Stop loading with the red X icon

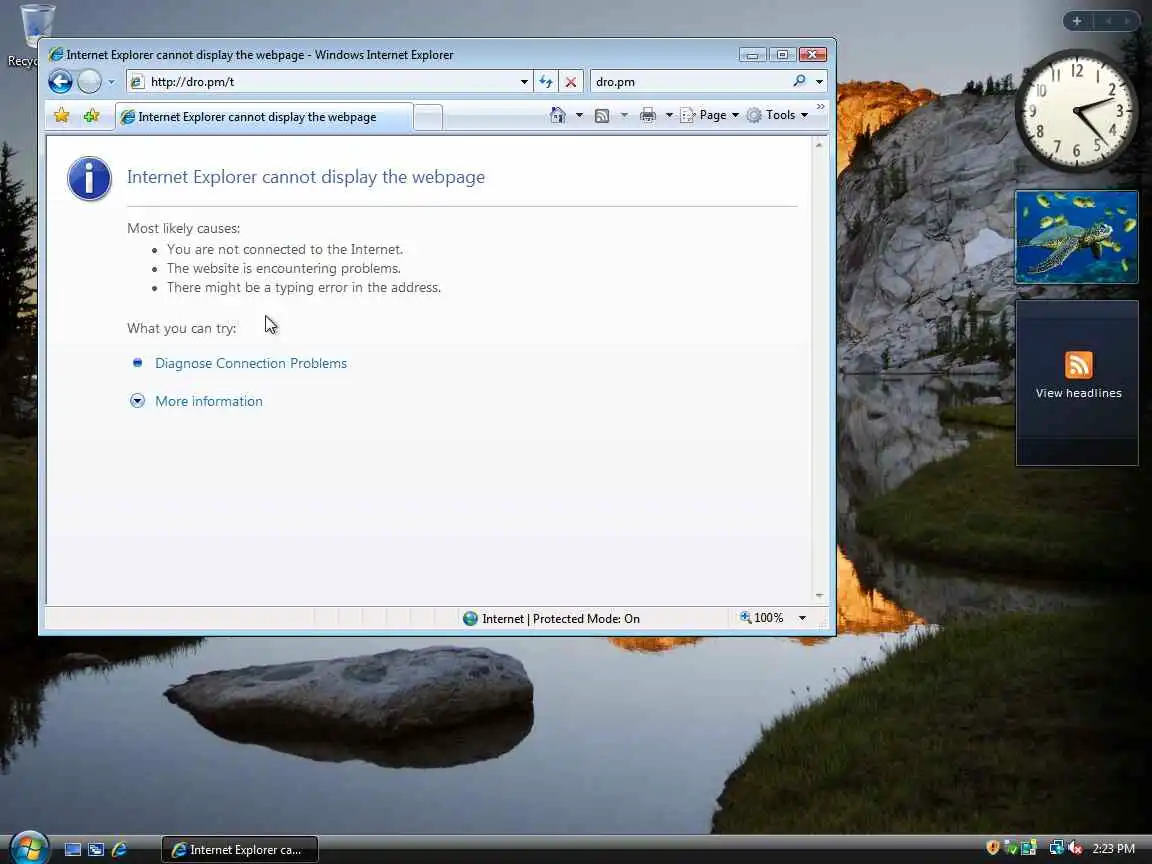(x=571, y=82)
